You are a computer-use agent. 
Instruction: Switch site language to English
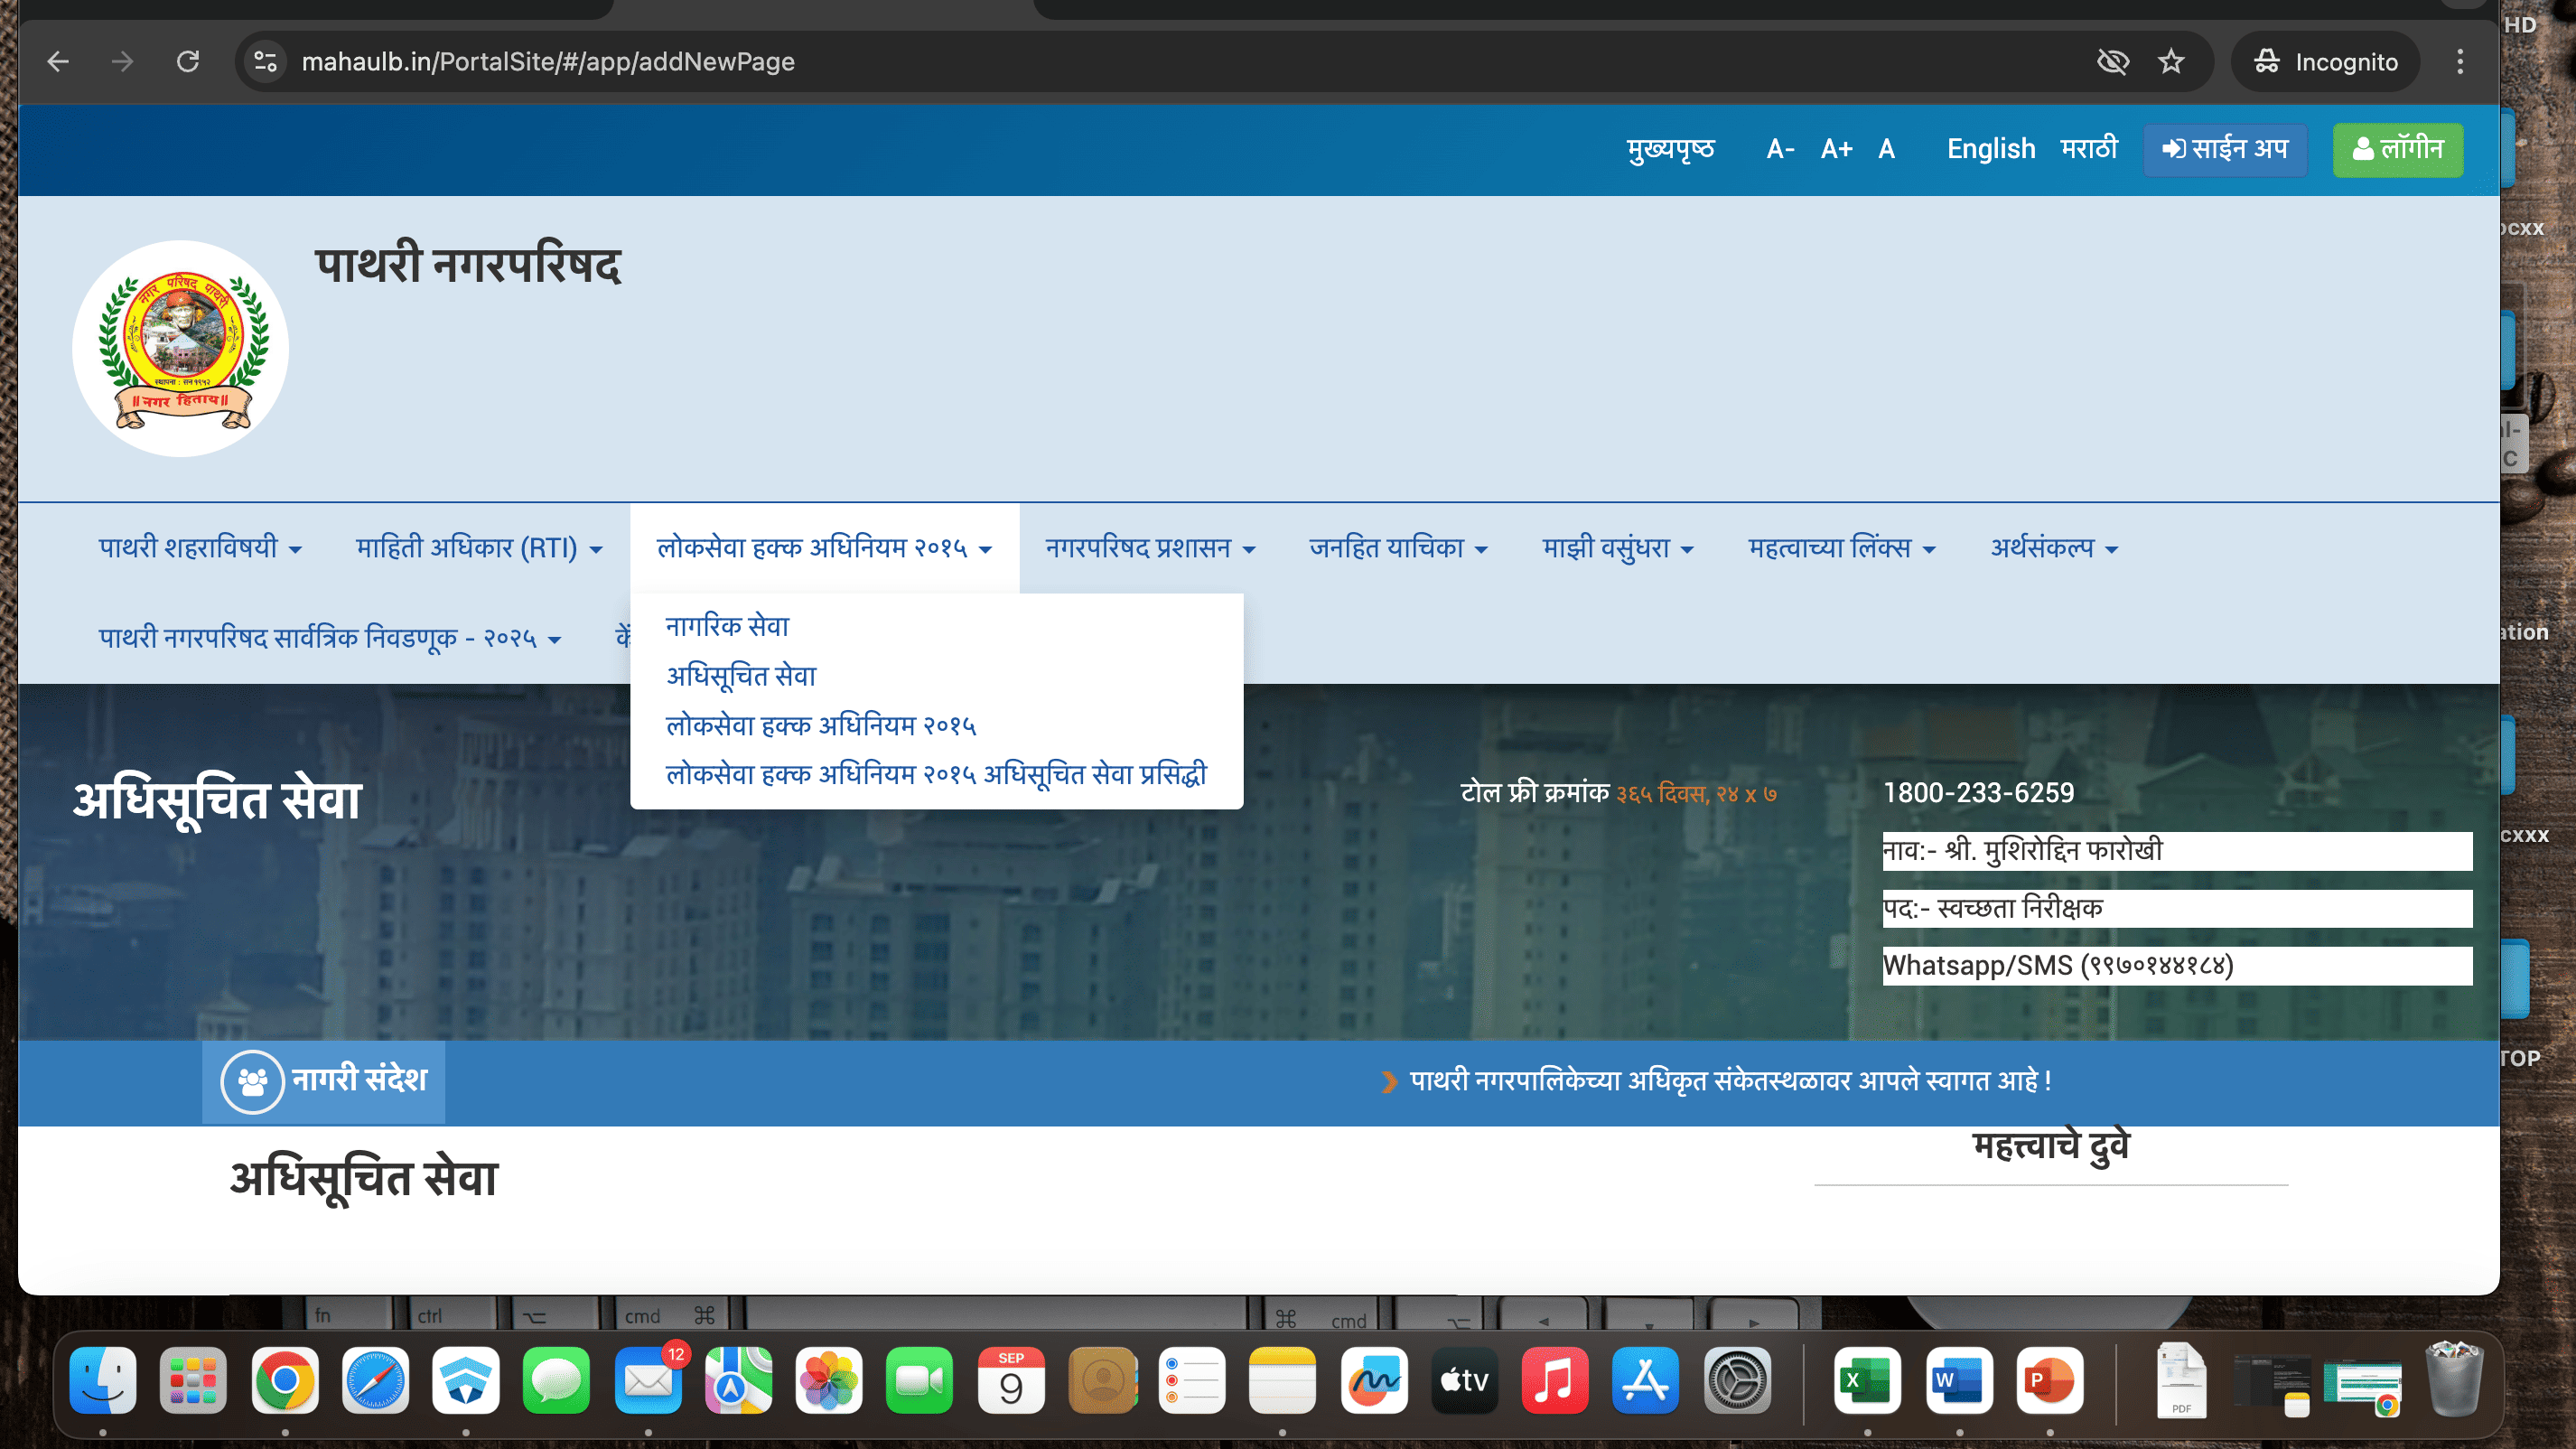[x=1990, y=149]
